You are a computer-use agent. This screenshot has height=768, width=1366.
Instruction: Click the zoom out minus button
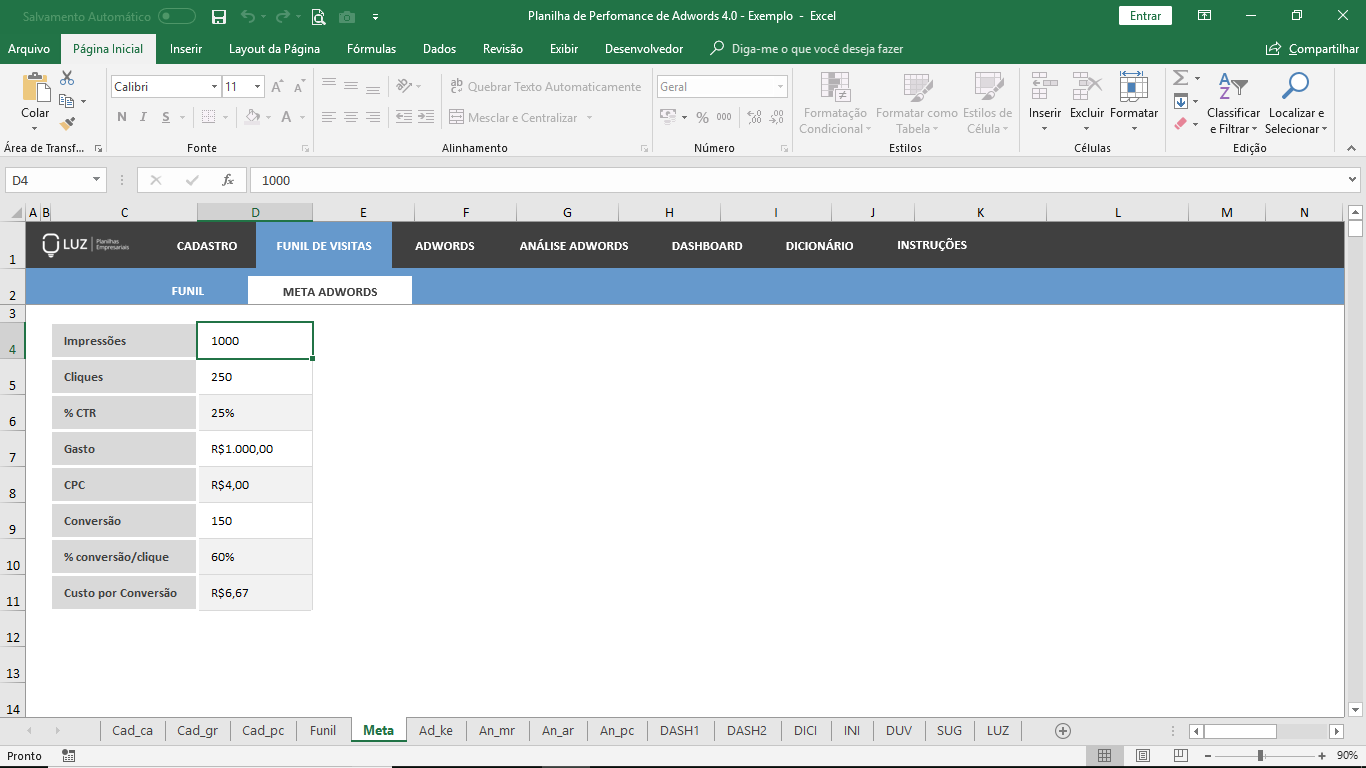coord(1210,756)
